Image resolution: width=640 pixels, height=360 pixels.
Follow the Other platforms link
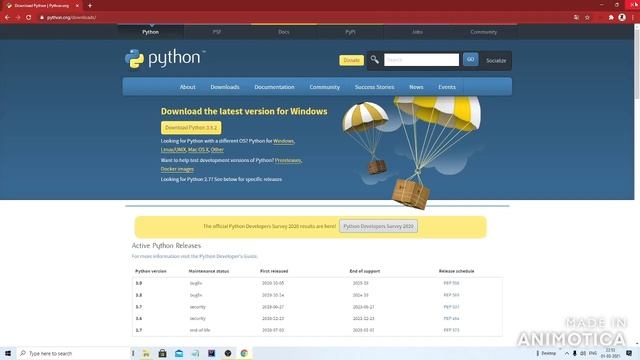[x=217, y=150]
